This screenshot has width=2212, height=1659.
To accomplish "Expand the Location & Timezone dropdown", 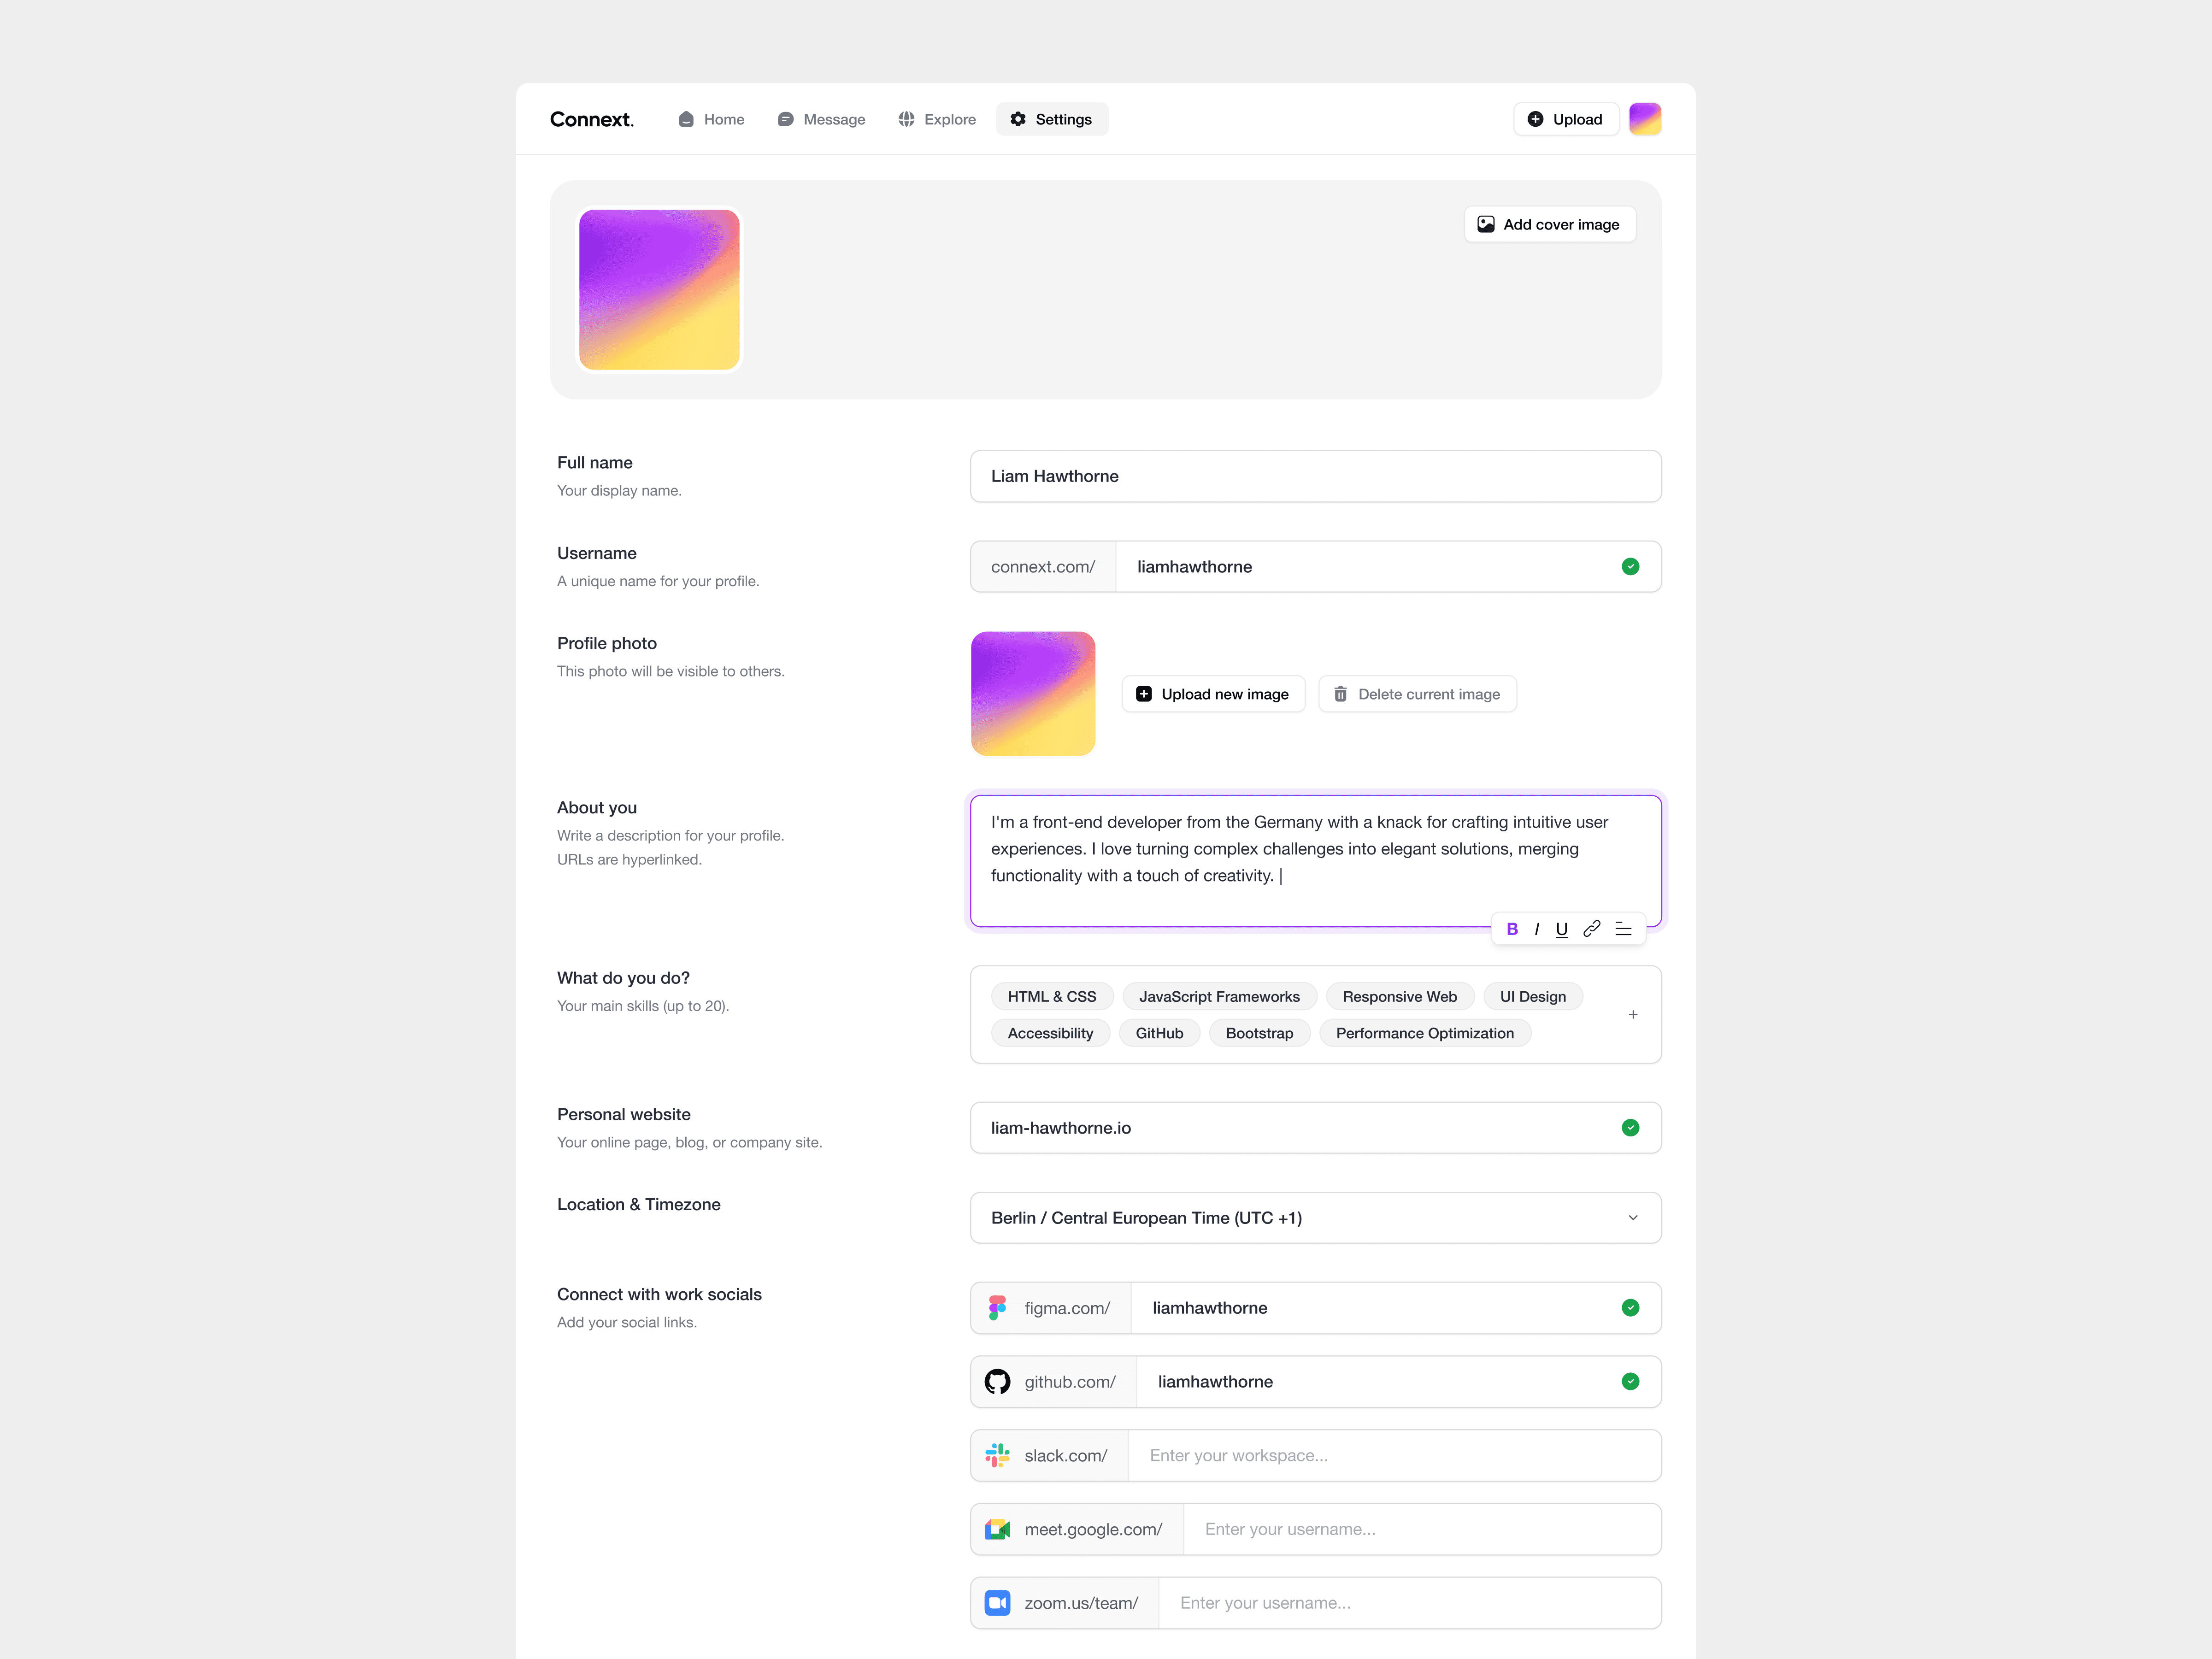I will (1633, 1218).
